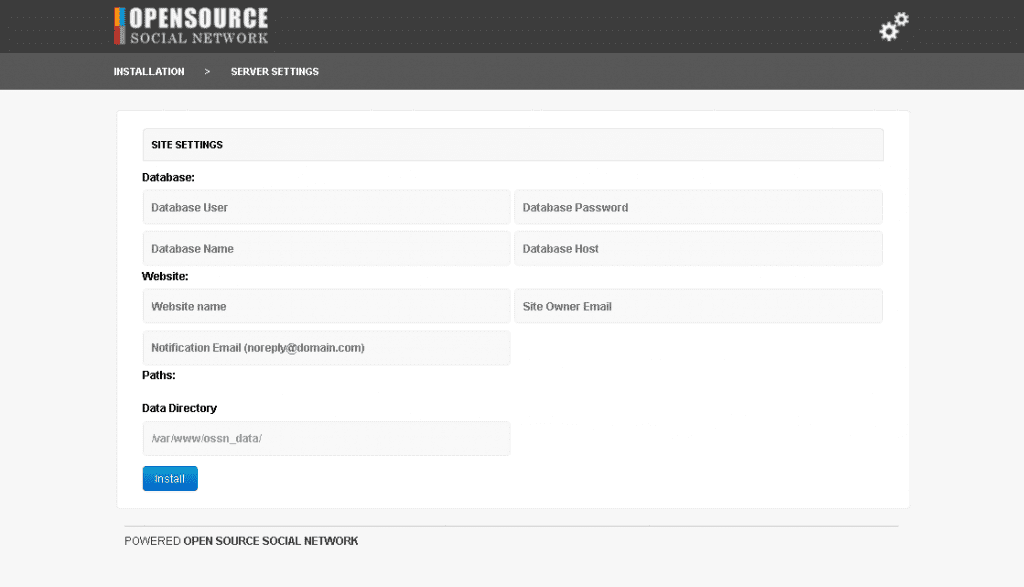Focus the Database Password field
This screenshot has width=1024, height=587.
coord(698,208)
